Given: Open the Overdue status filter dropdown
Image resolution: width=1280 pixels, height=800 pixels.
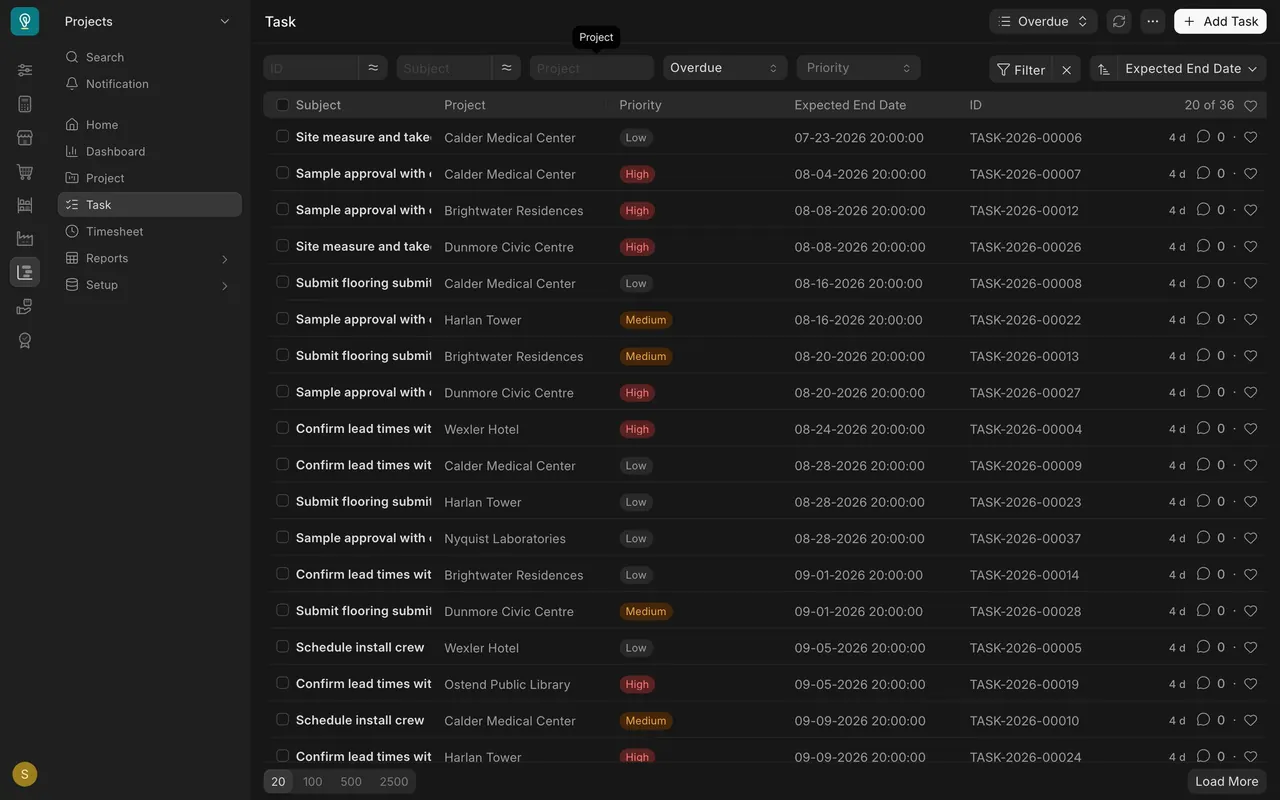Looking at the screenshot, I should coord(725,68).
